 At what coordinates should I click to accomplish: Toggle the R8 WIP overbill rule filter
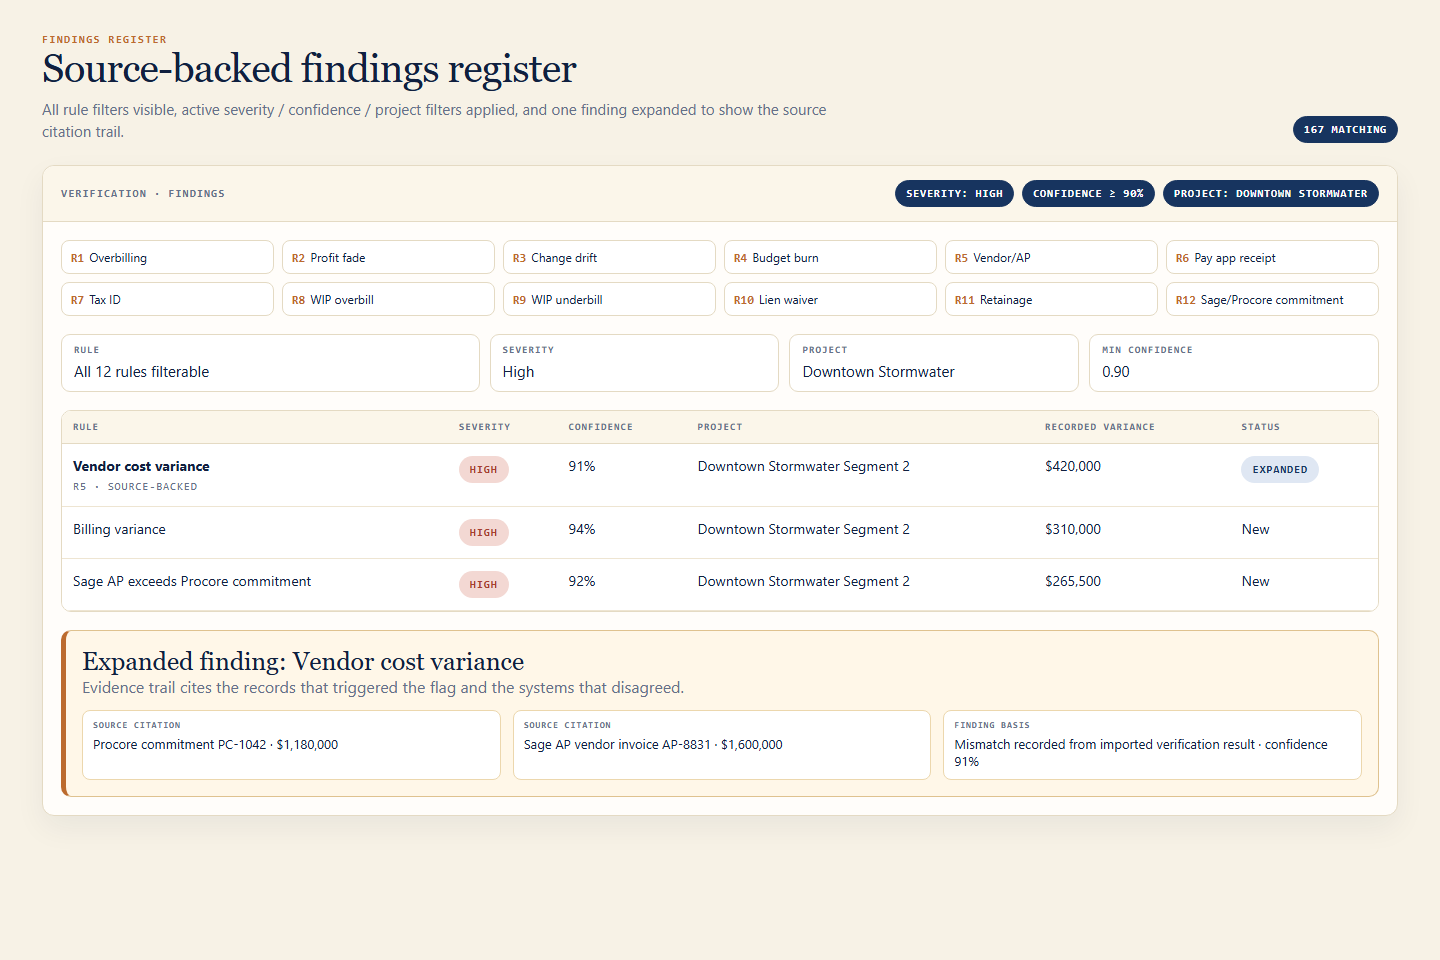tap(388, 299)
